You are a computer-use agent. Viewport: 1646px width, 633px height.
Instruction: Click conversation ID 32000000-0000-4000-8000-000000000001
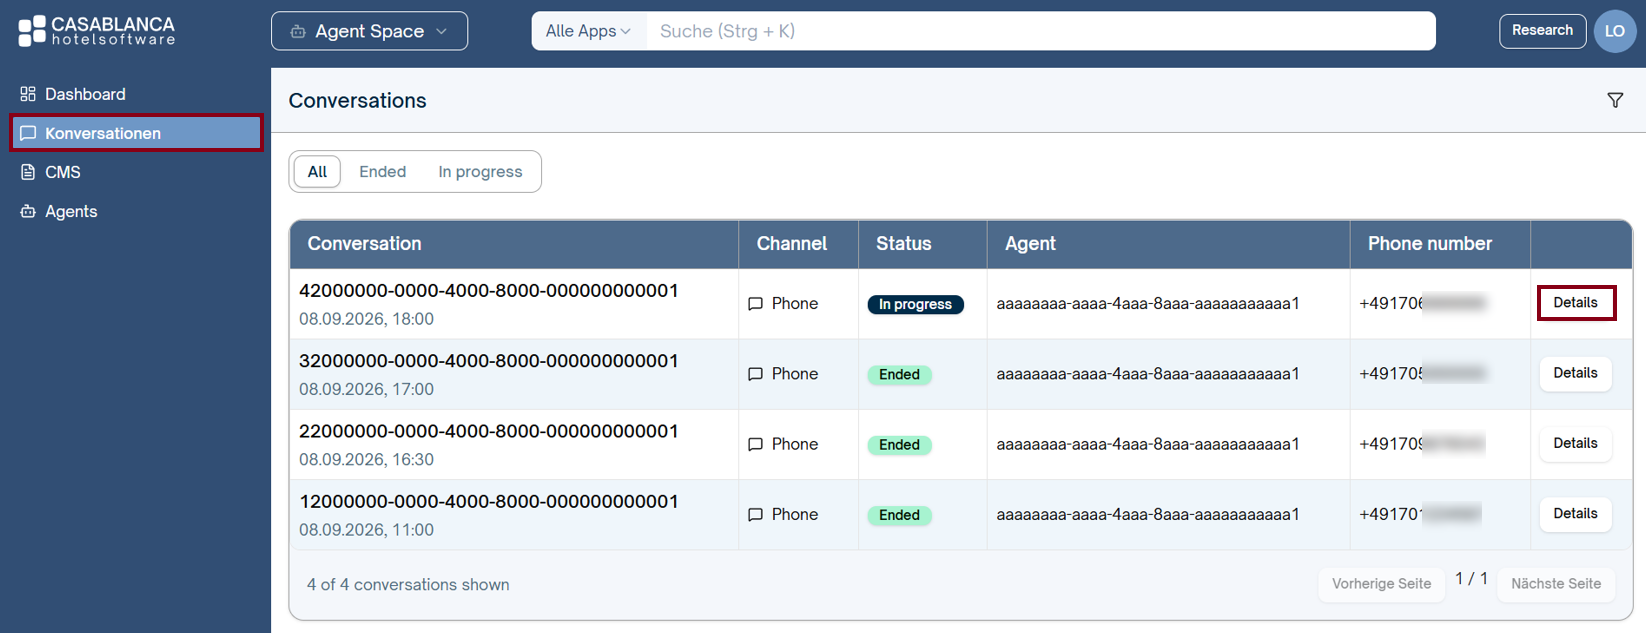tap(489, 361)
